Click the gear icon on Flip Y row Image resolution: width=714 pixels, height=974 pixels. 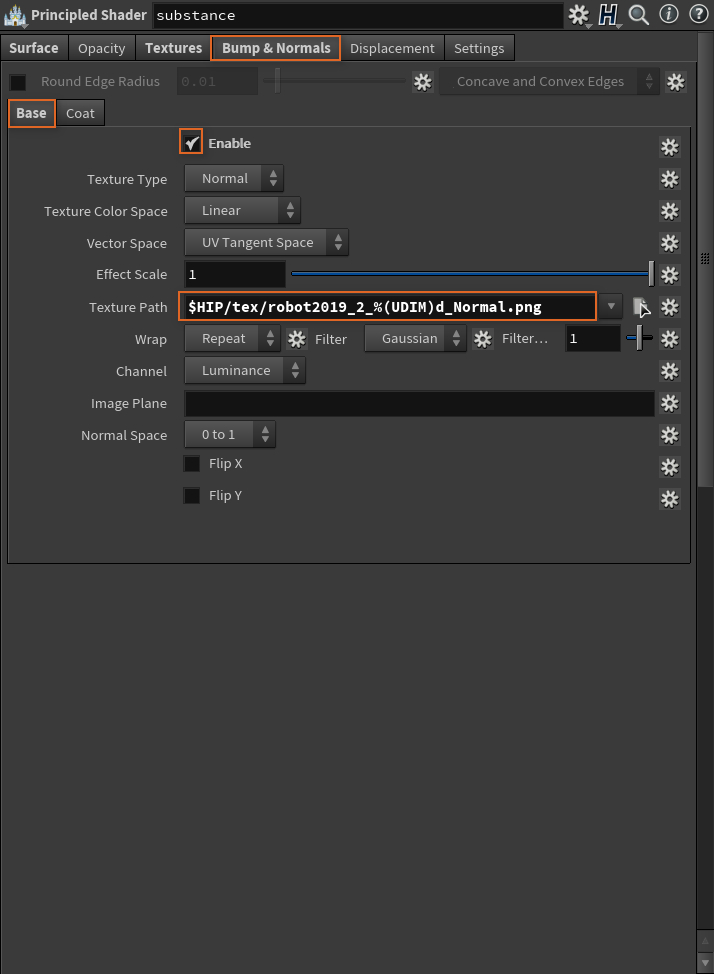pyautogui.click(x=669, y=499)
